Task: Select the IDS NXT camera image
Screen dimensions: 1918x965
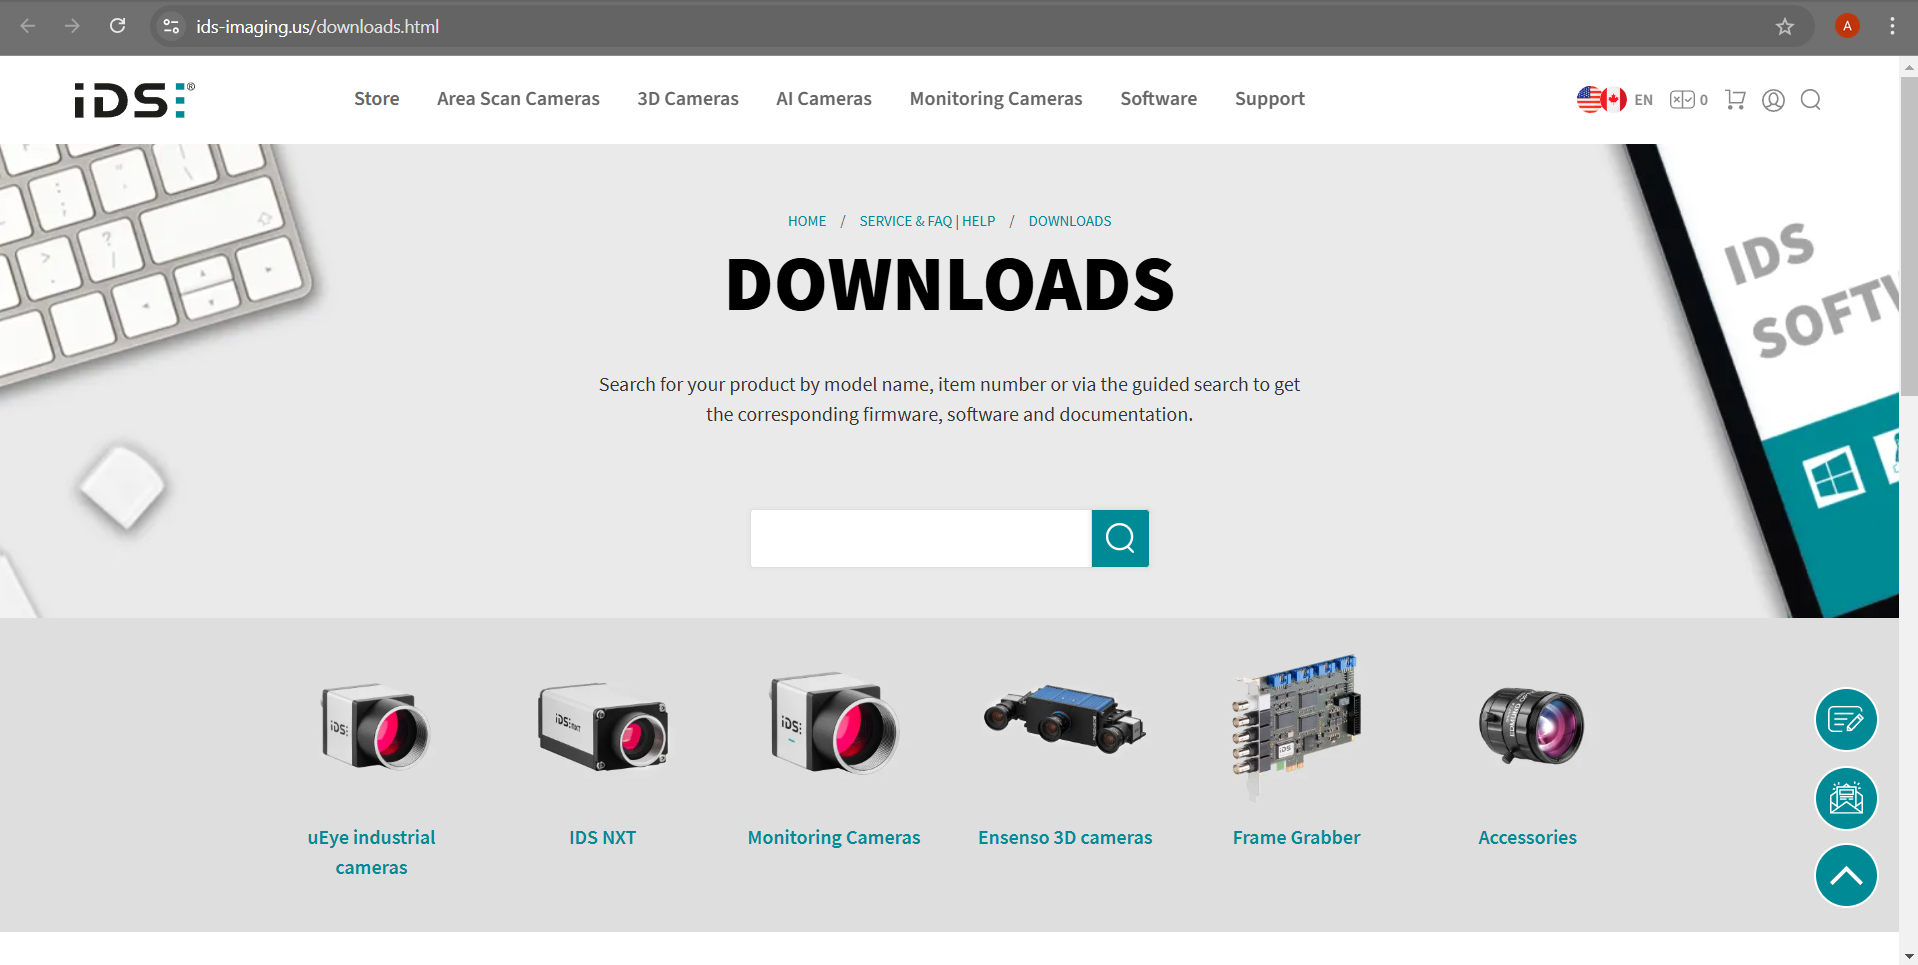Action: click(x=603, y=727)
